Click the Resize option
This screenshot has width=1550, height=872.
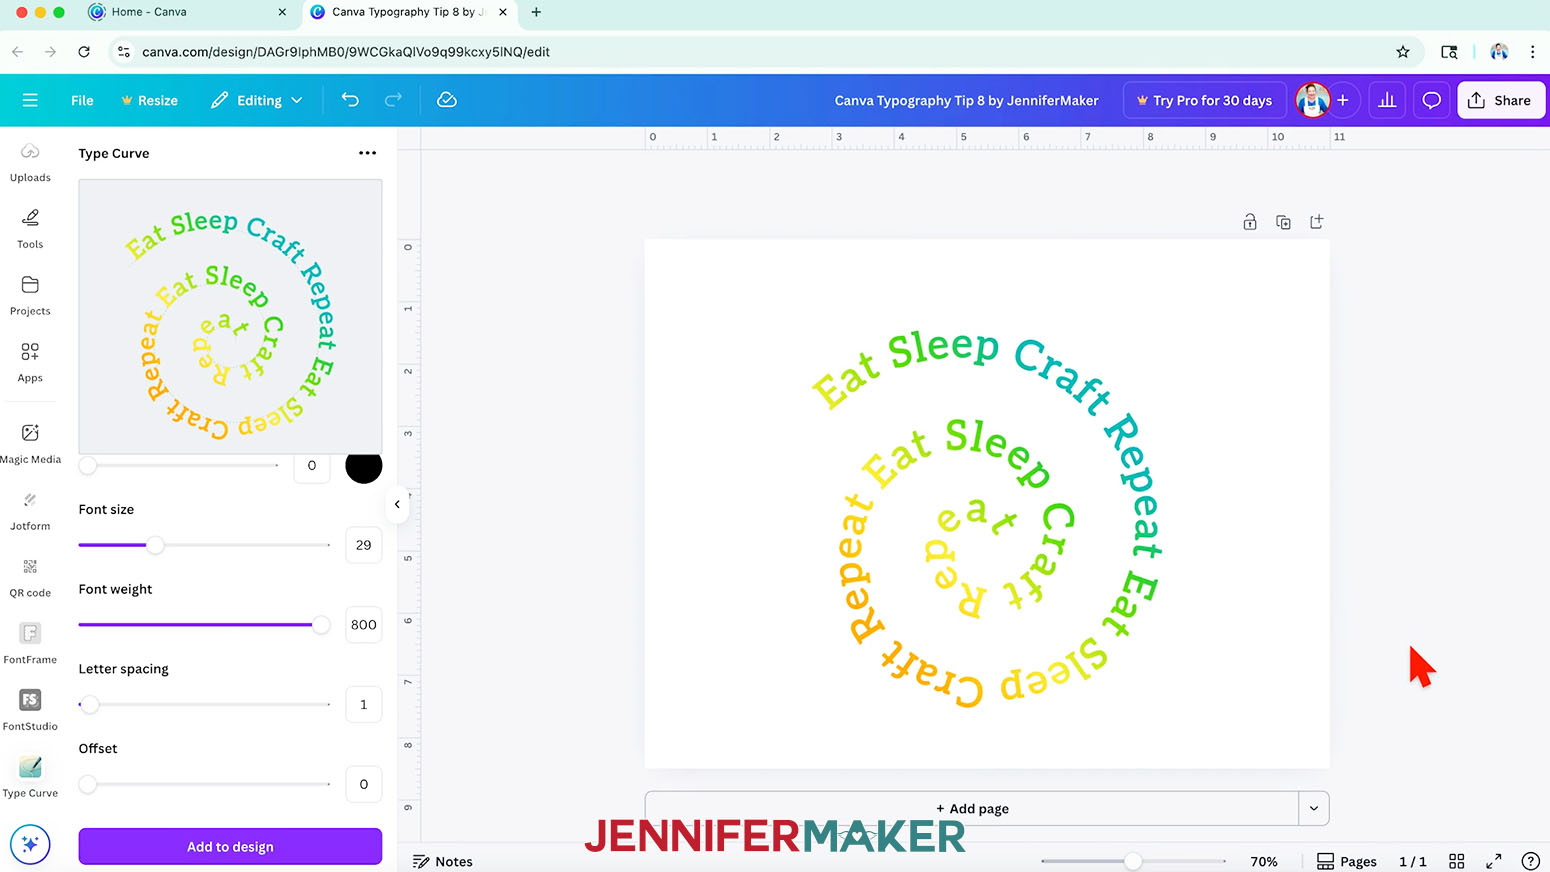tap(149, 100)
